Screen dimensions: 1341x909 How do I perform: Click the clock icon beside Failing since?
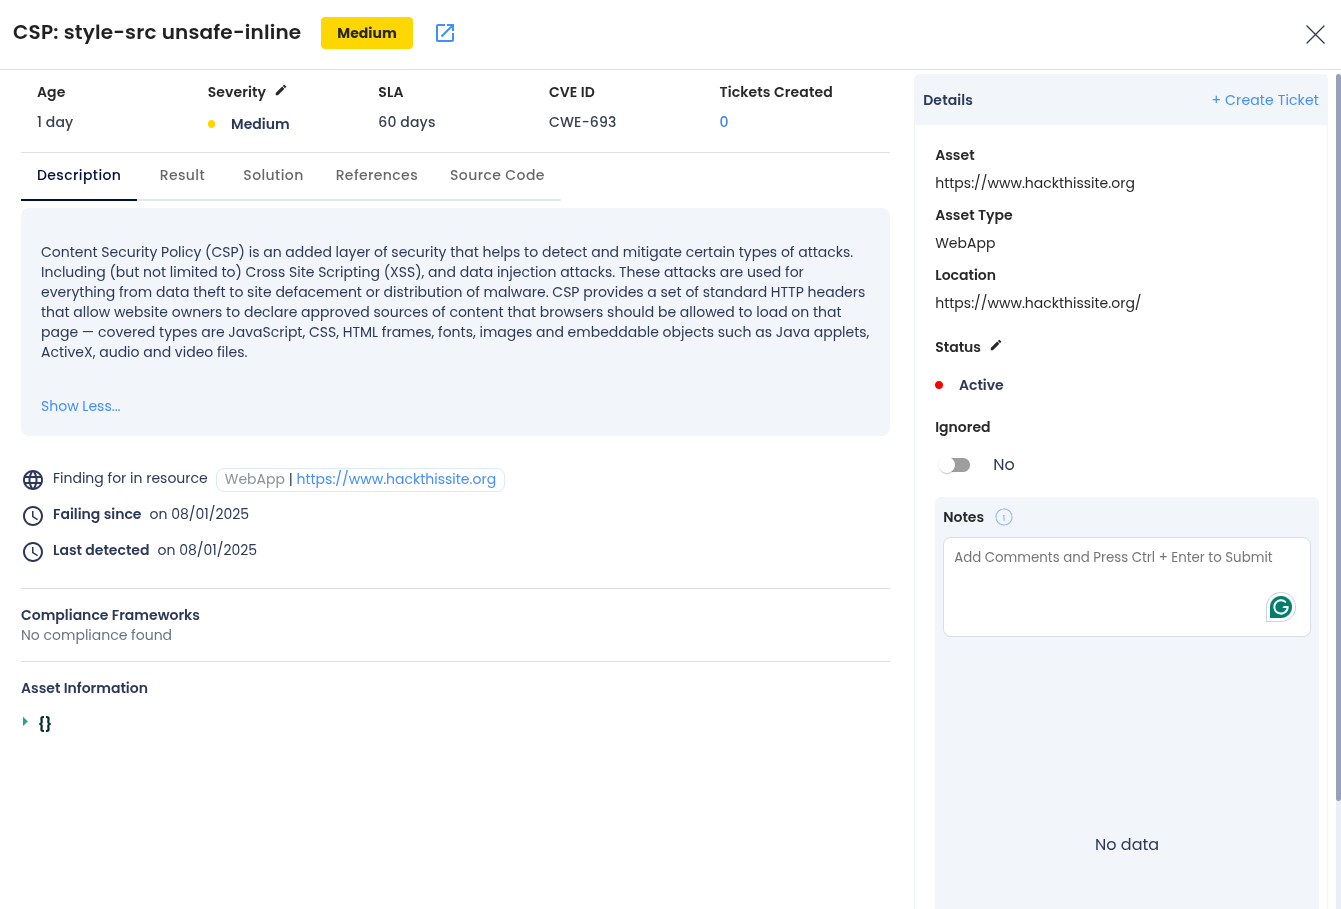[33, 516]
